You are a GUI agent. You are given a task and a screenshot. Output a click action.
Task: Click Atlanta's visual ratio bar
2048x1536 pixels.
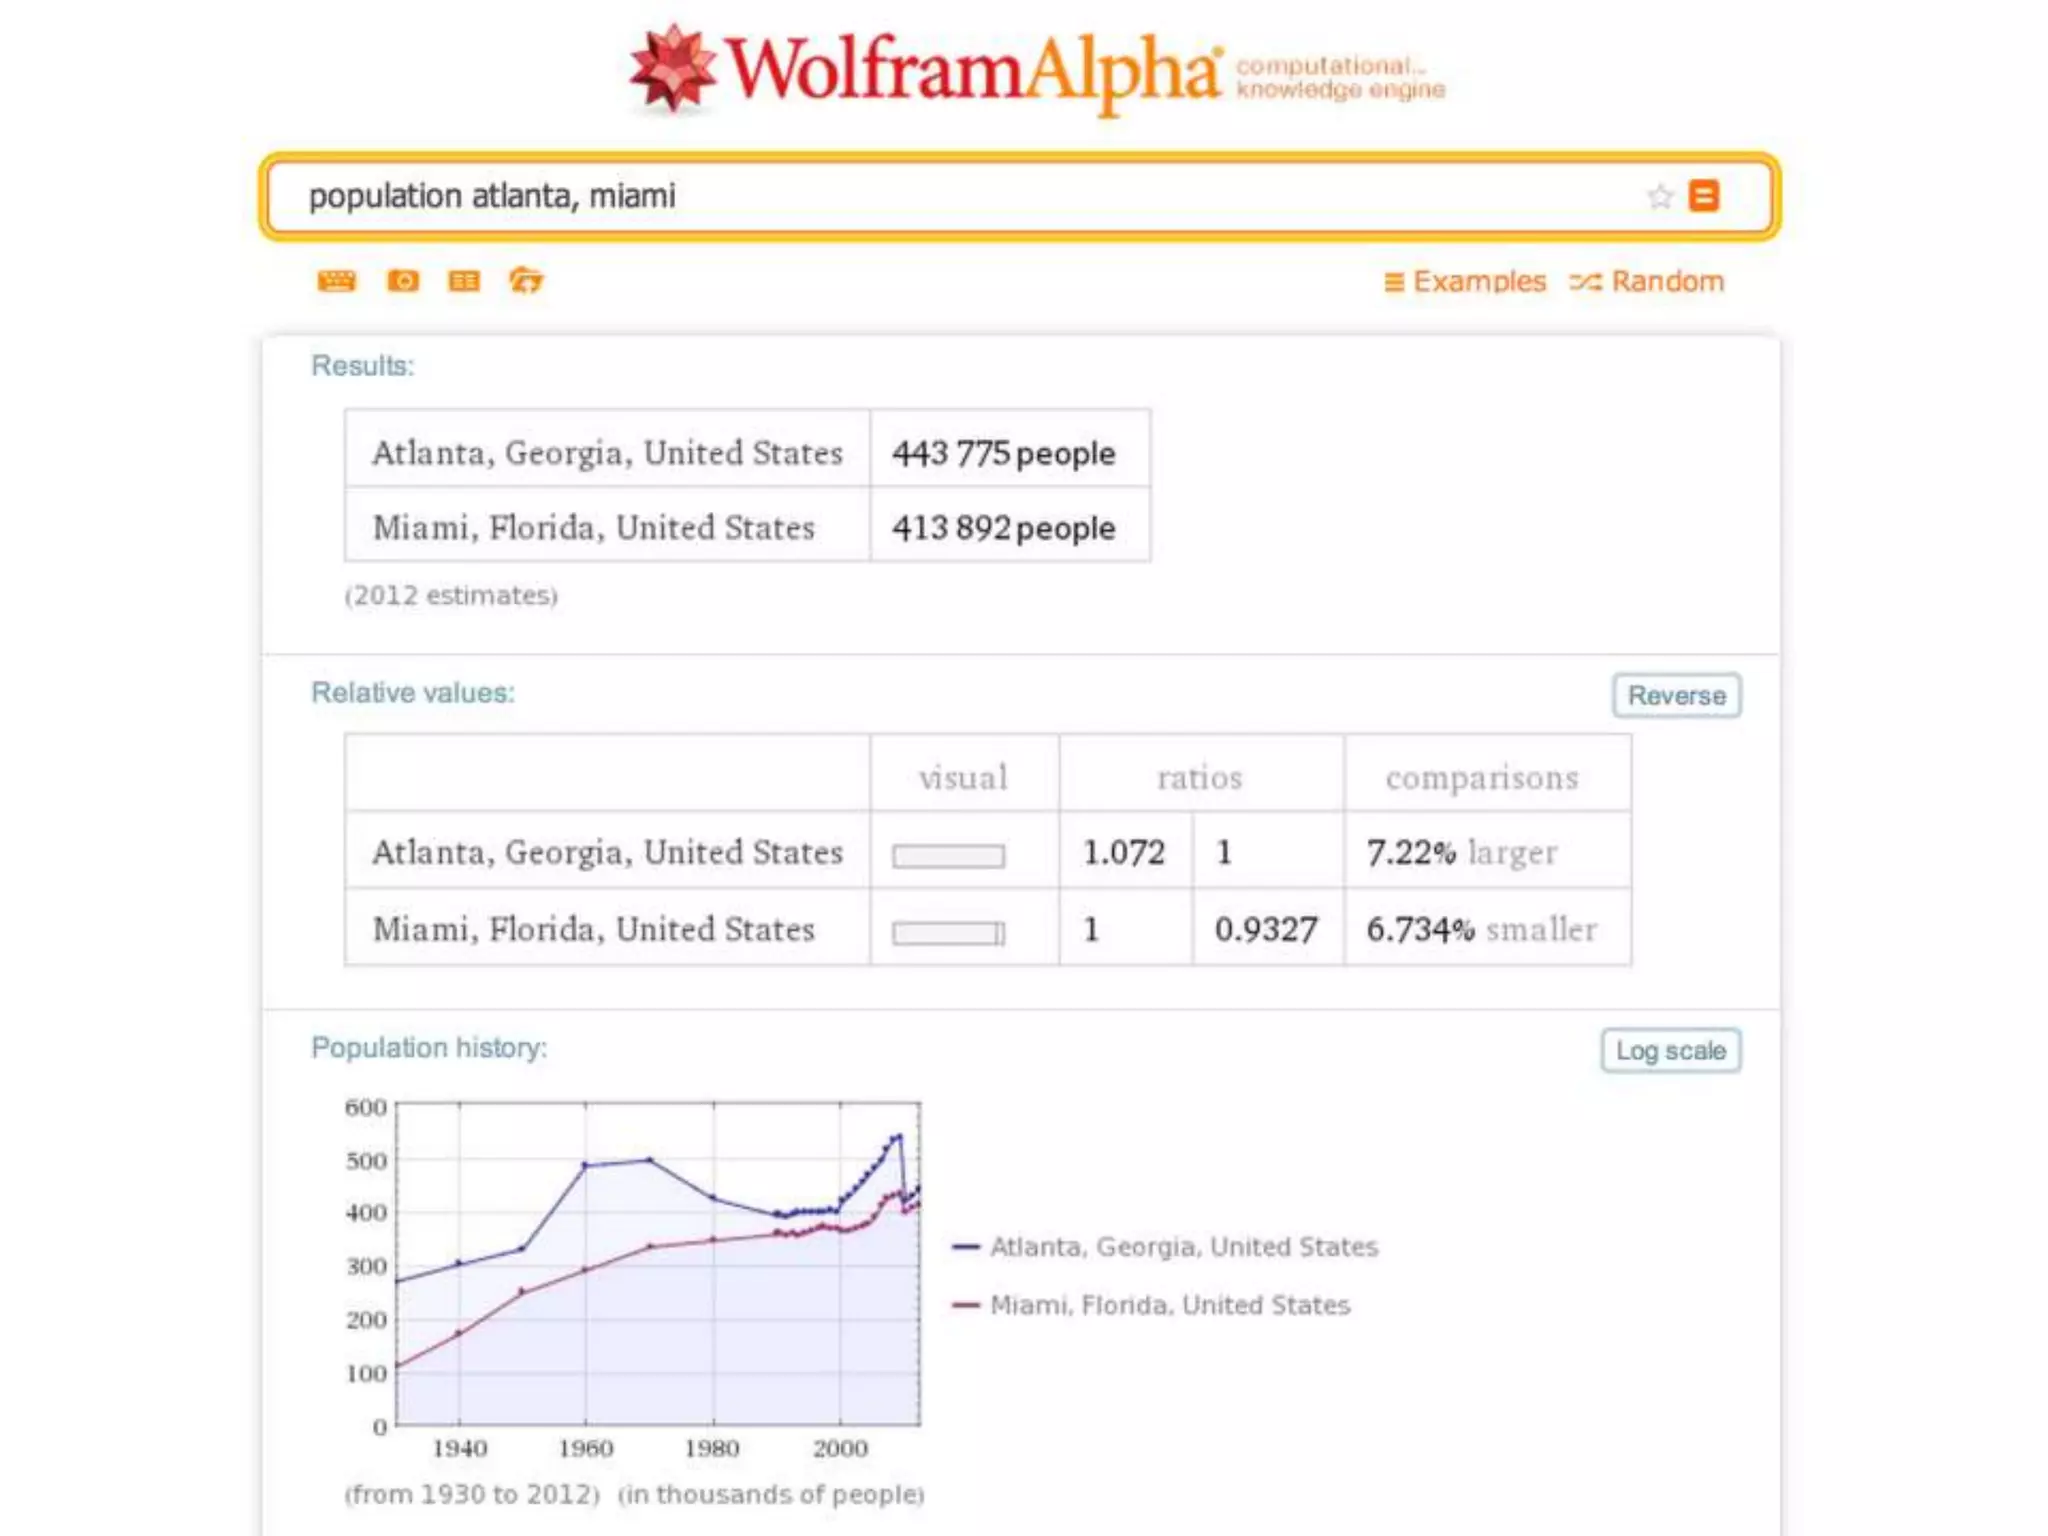coord(948,856)
